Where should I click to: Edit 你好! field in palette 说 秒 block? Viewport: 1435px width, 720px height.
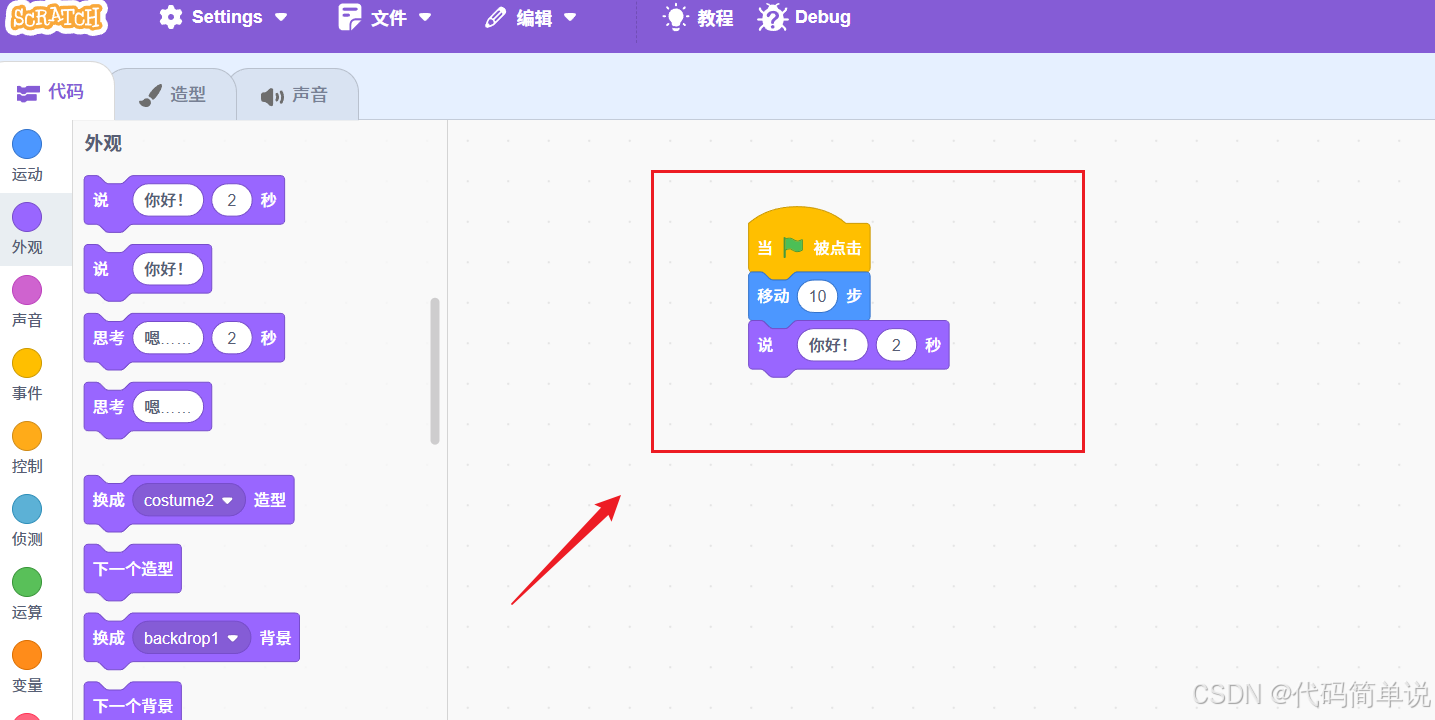pyautogui.click(x=168, y=200)
